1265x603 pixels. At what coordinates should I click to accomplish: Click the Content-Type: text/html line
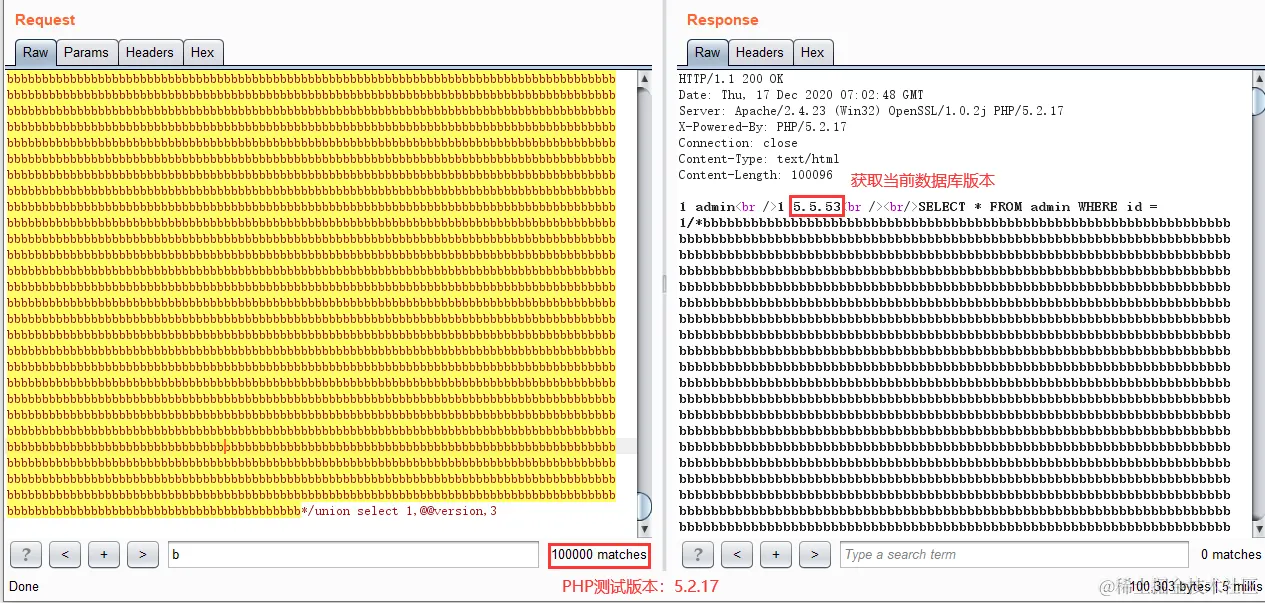tap(758, 159)
